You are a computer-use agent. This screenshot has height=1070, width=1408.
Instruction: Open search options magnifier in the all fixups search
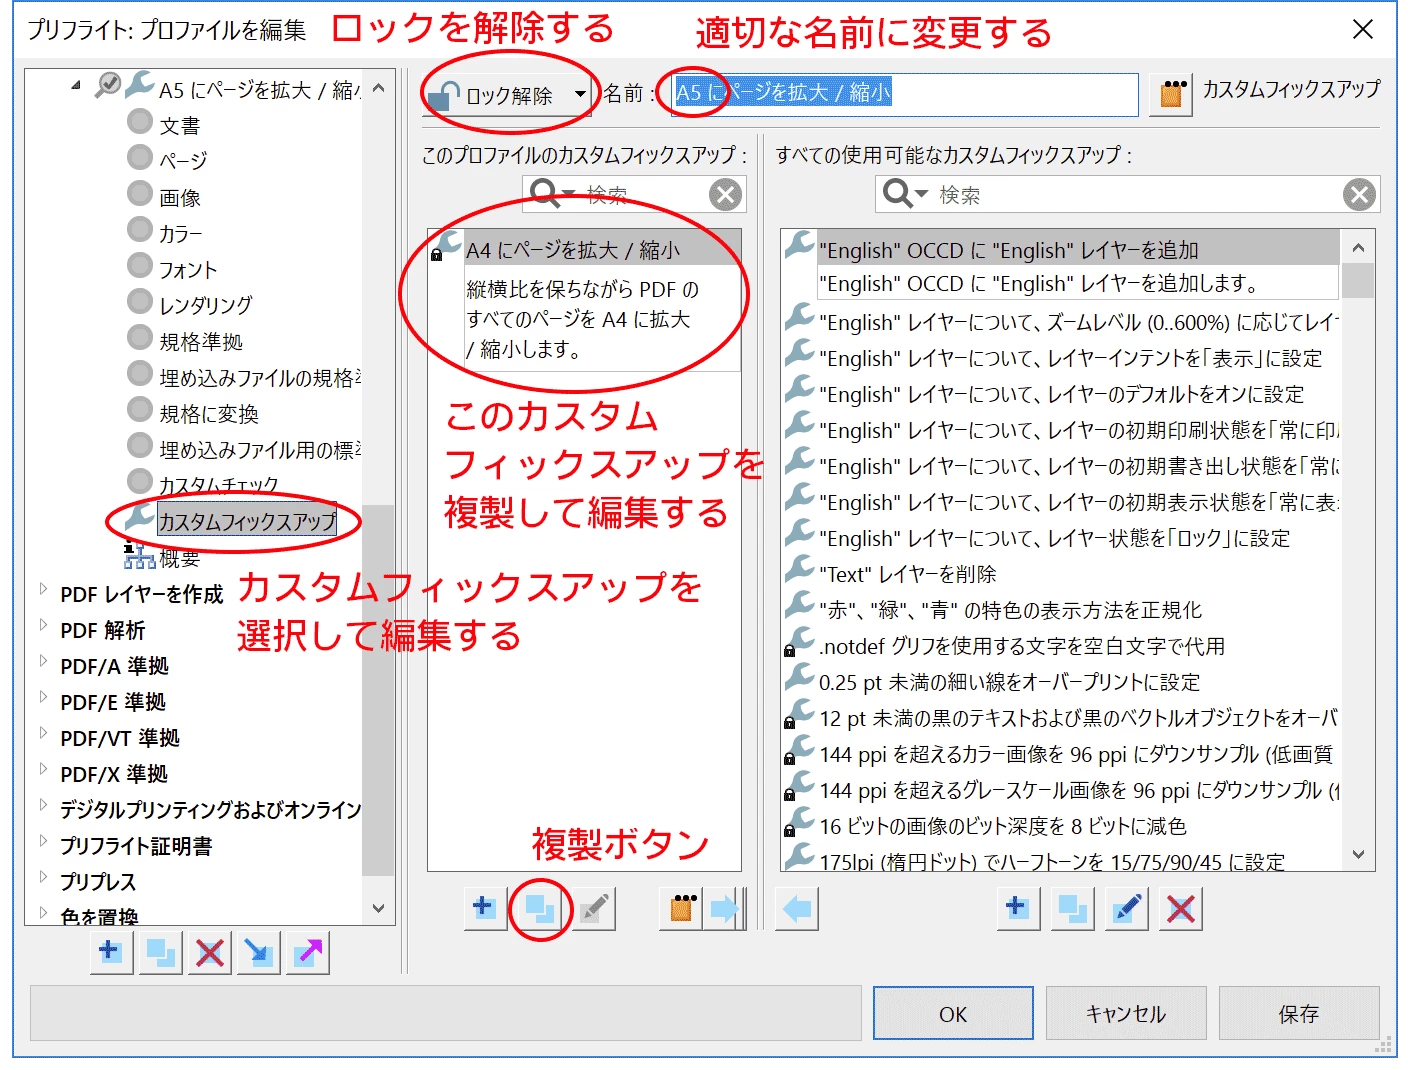click(x=904, y=193)
